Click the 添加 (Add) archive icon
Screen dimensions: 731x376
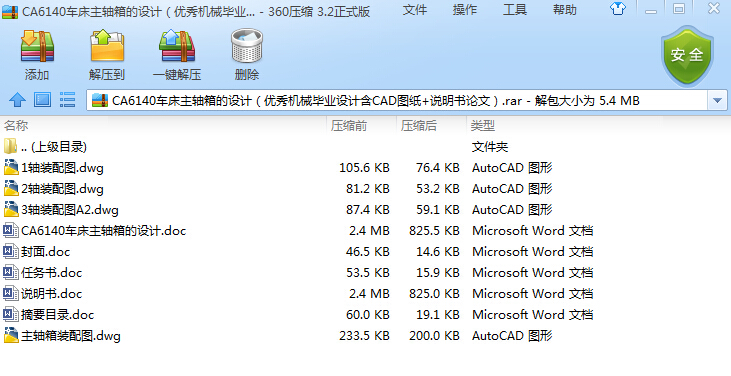(x=37, y=47)
